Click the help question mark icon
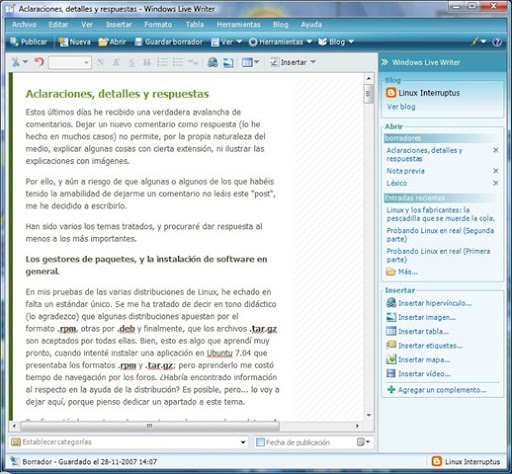Image resolution: width=512 pixels, height=474 pixels. [x=497, y=42]
